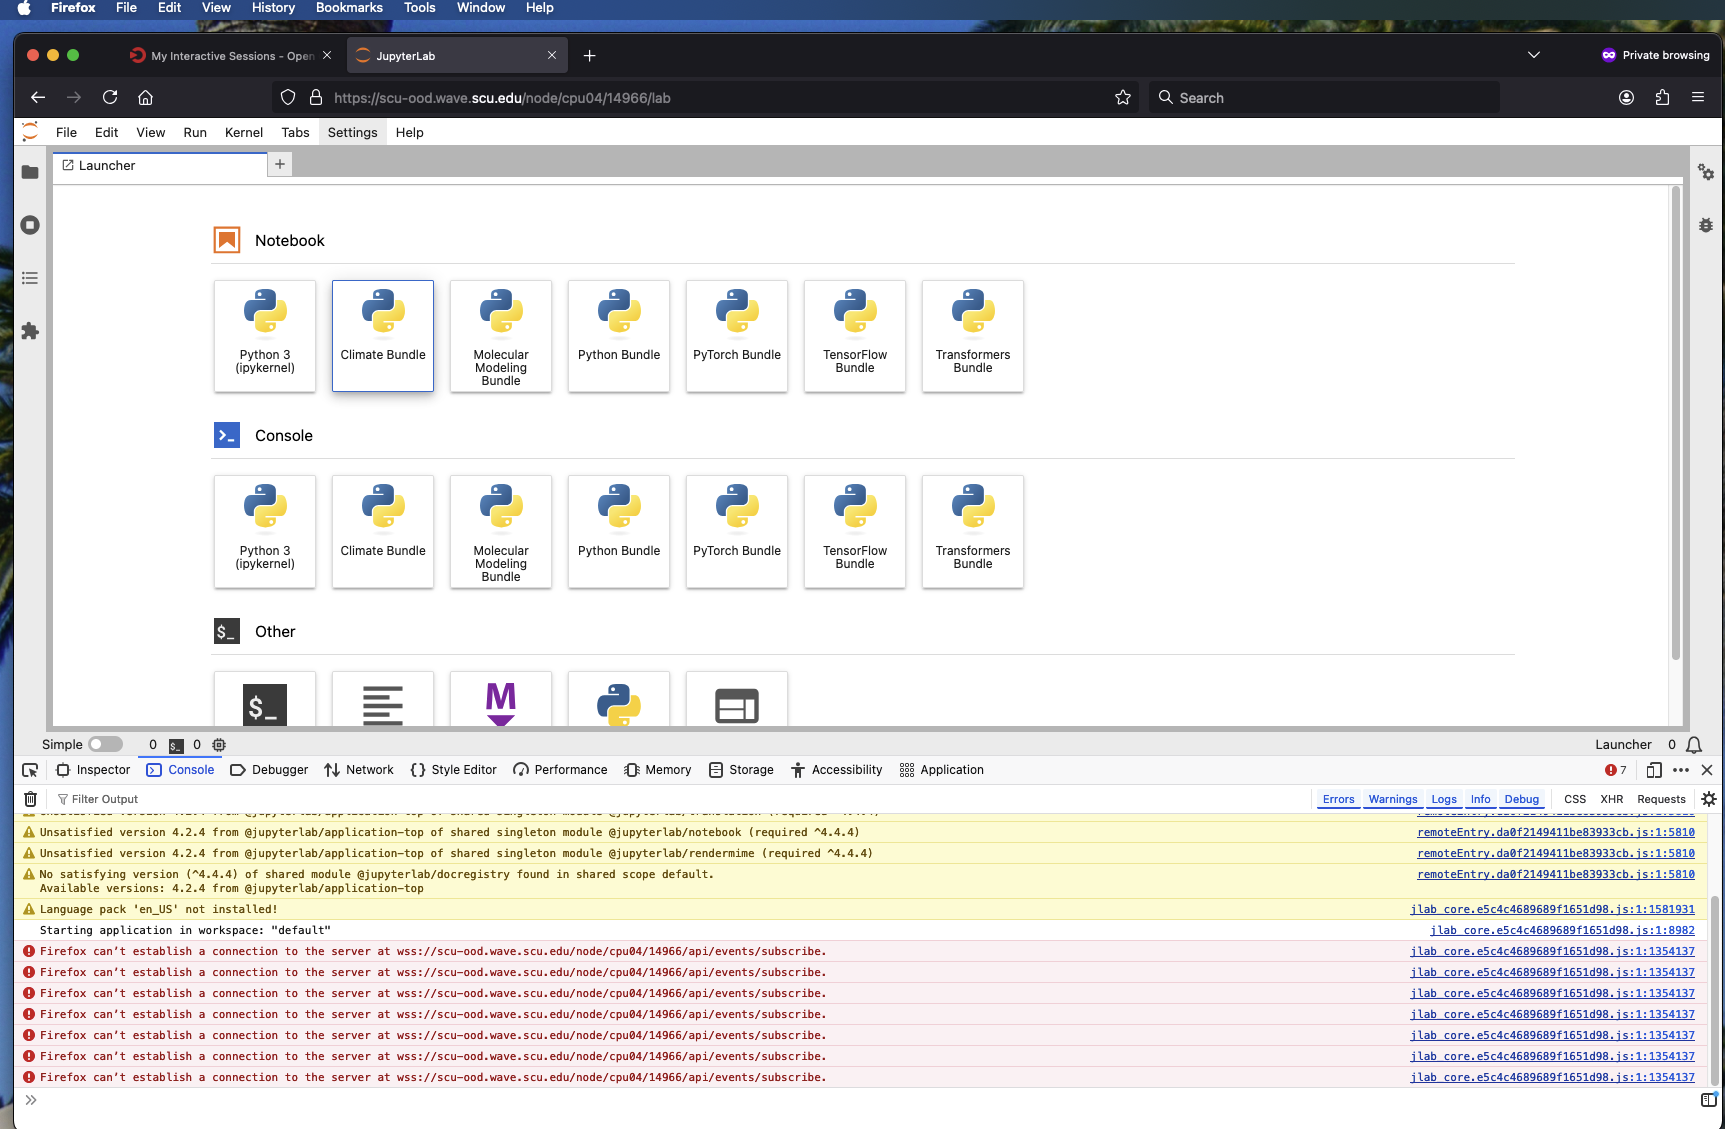Open Climate Bundle console
This screenshot has height=1129, width=1725.
point(383,532)
